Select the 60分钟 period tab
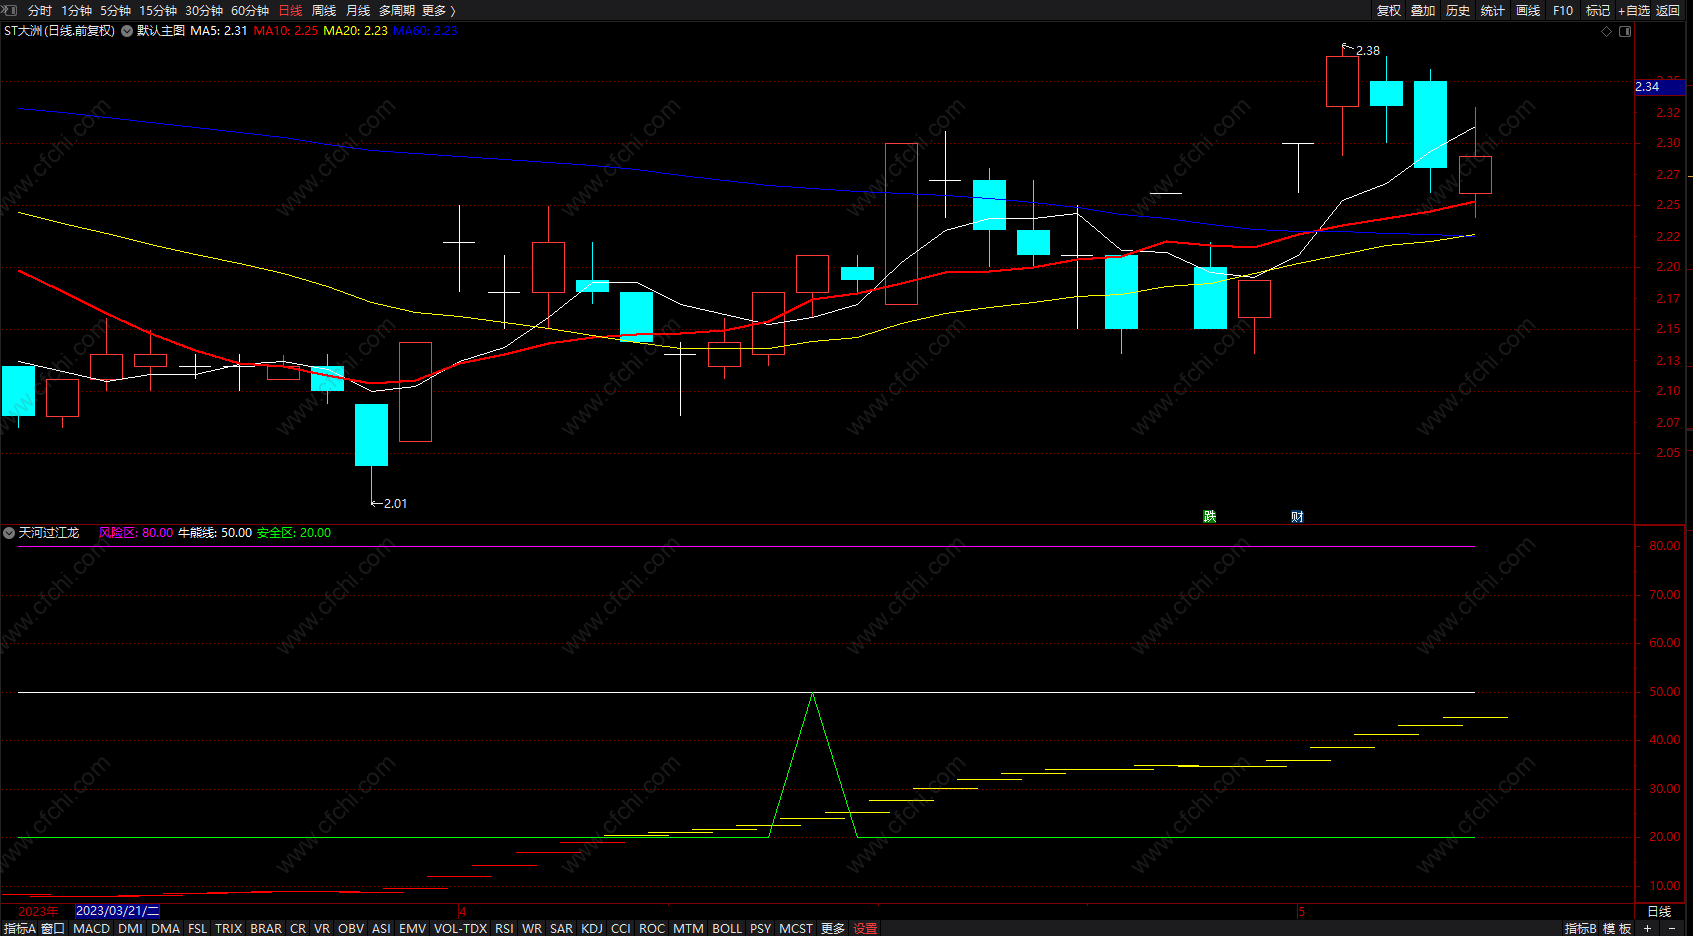Viewport: 1693px width, 936px height. [x=250, y=10]
